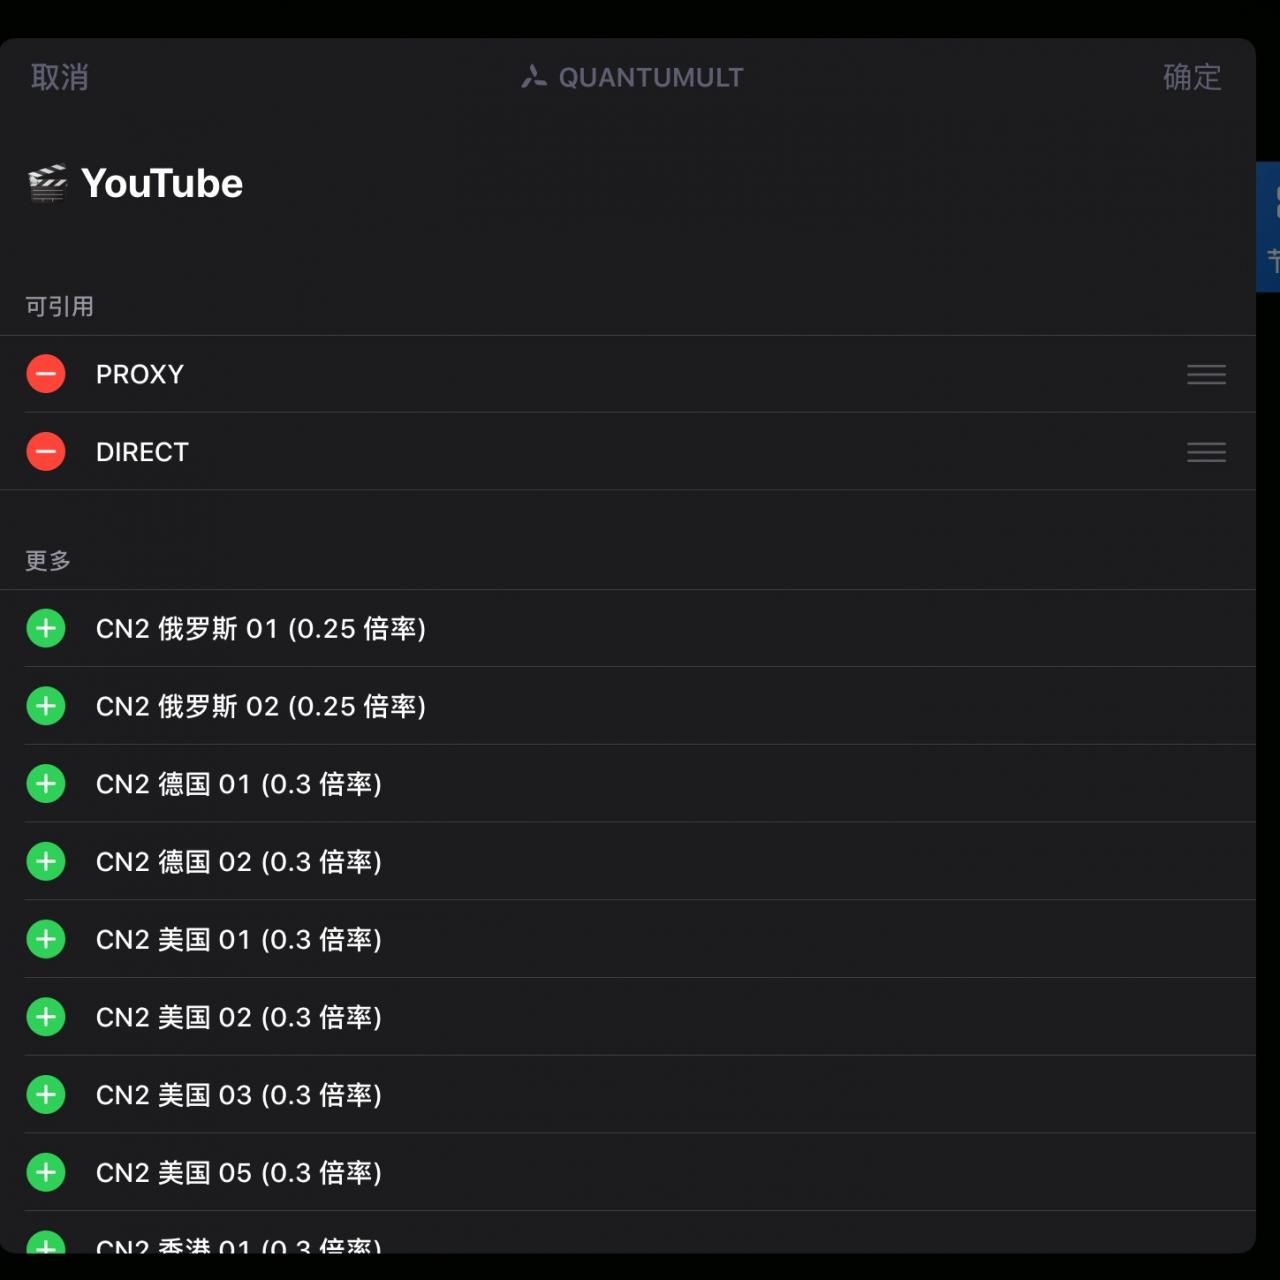
Task: Grab the reorder handle next to DIRECT
Action: click(1206, 452)
